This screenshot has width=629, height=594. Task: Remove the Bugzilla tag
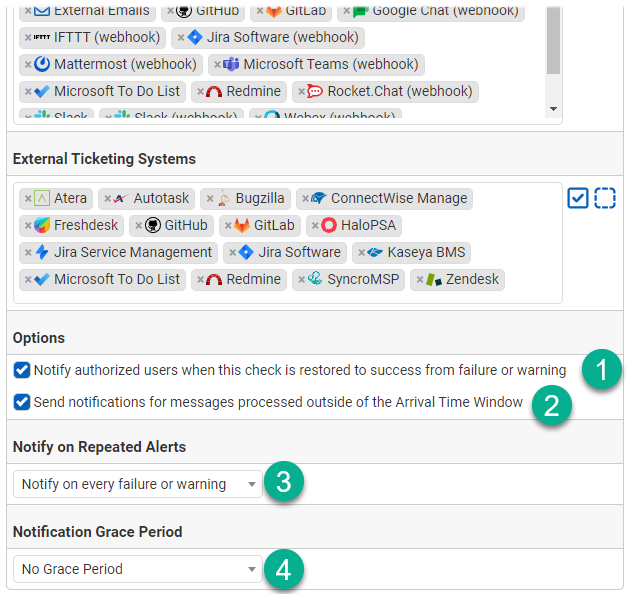pos(210,199)
